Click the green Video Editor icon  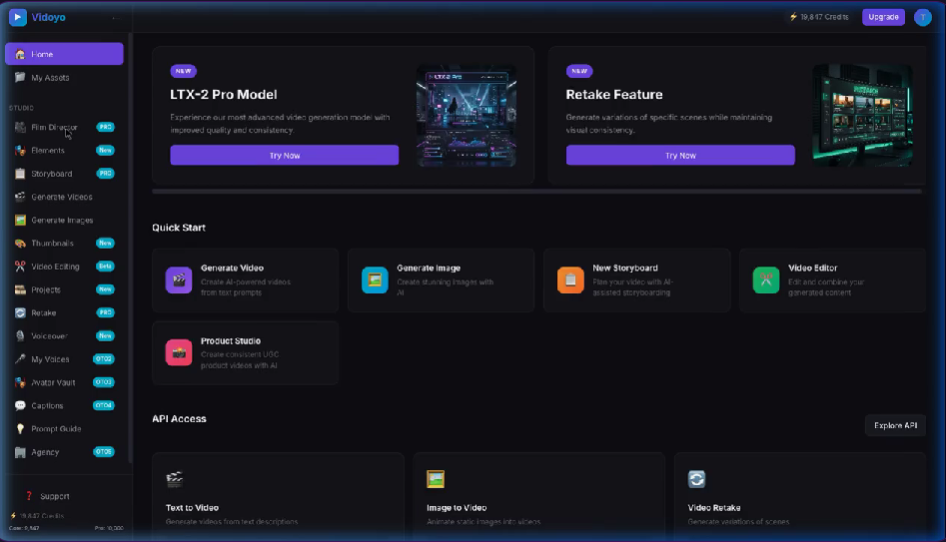(766, 280)
